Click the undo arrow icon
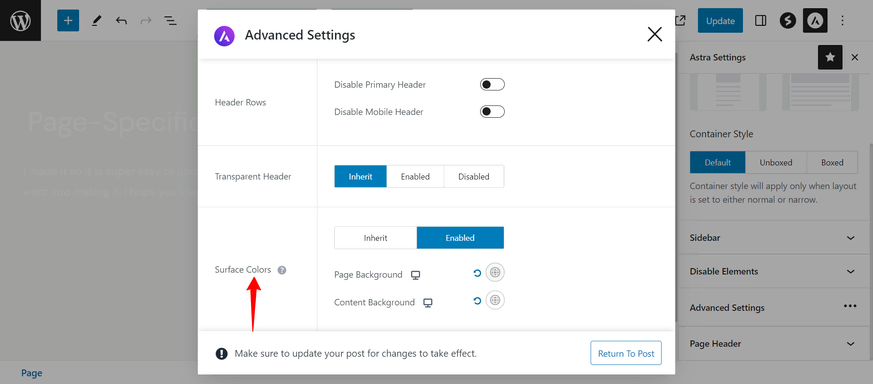The width and height of the screenshot is (873, 384). 121,21
